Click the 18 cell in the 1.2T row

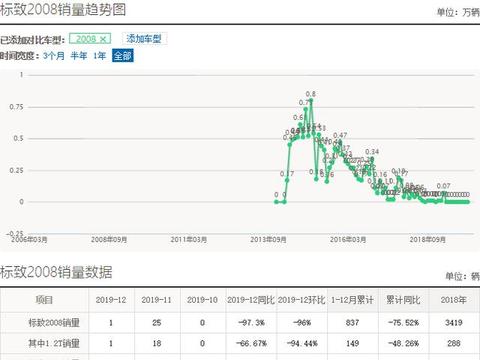point(157,343)
